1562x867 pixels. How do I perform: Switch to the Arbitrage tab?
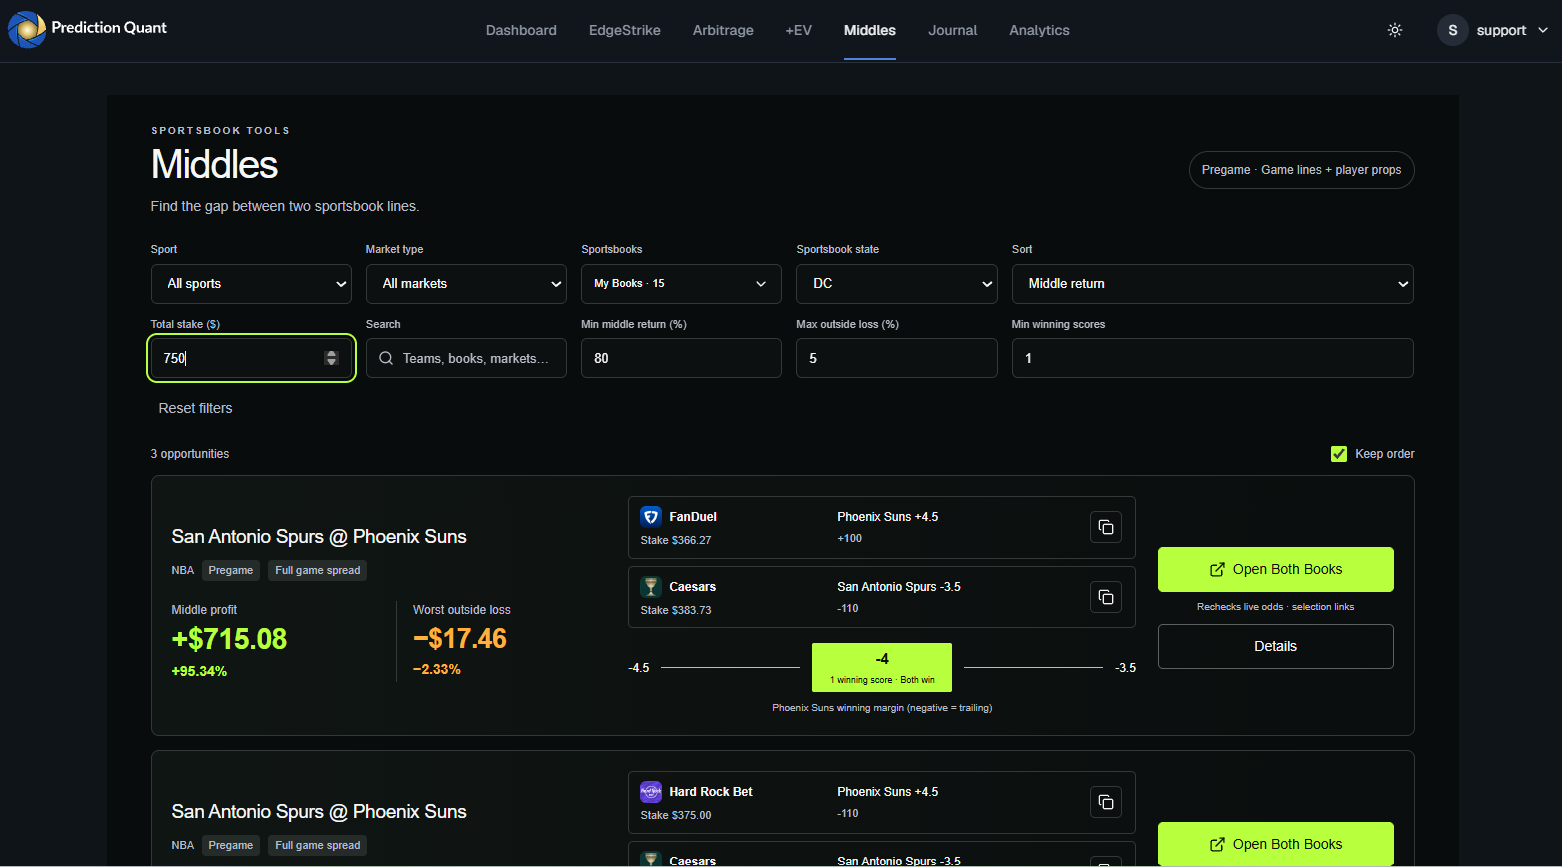coord(723,30)
